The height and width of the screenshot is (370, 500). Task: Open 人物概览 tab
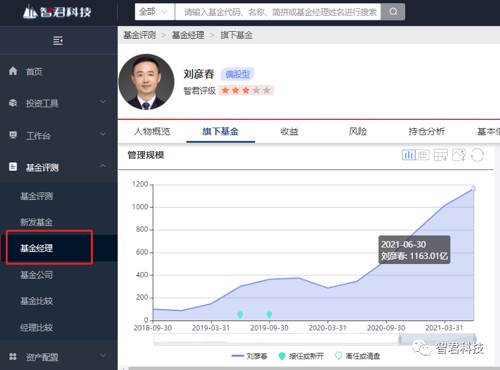point(152,131)
